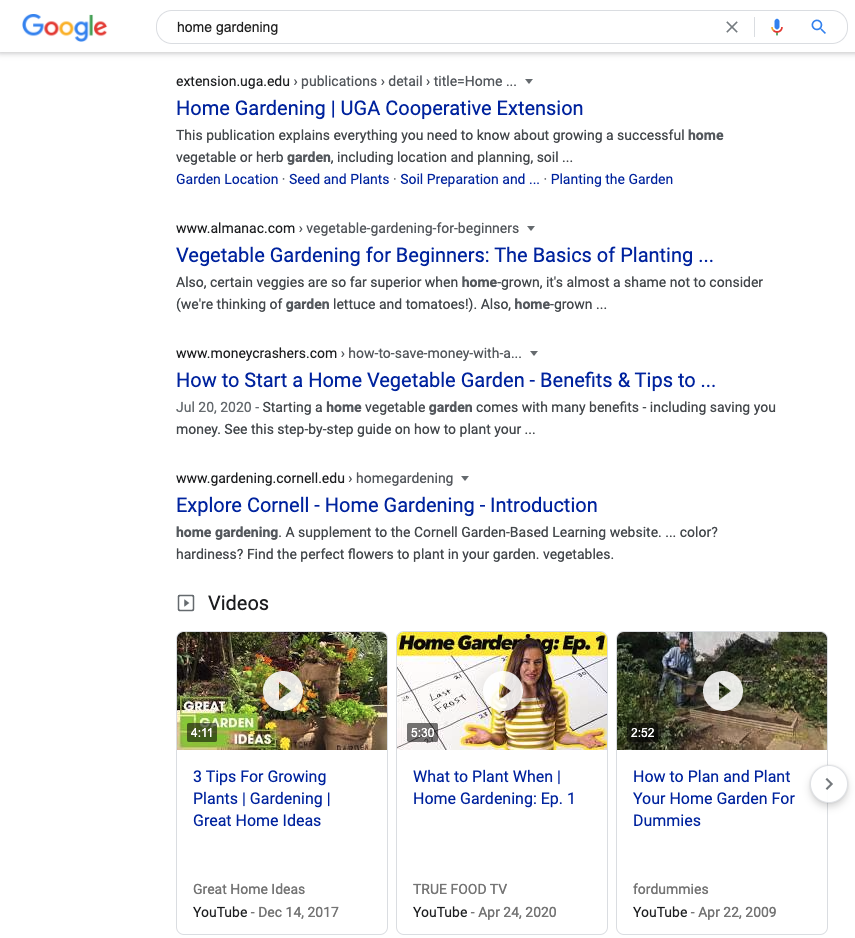This screenshot has width=855, height=938.
Task: Open 'What to Plant When' video title
Action: pos(494,788)
